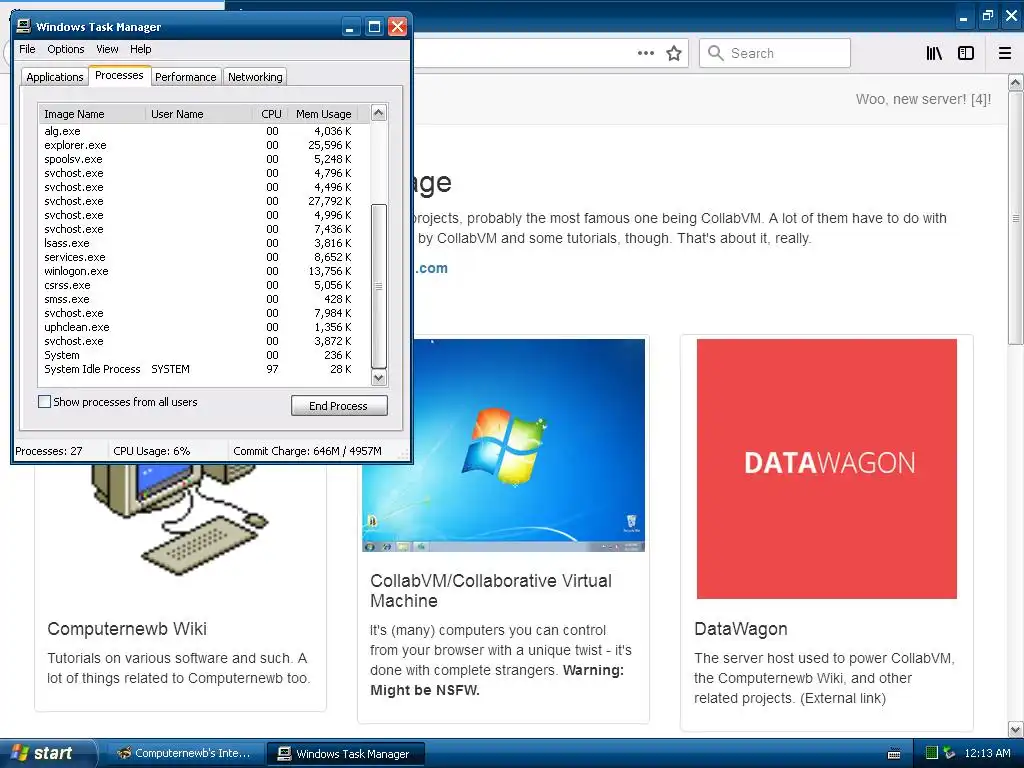Sort by the Mem Usage column header
Viewport: 1024px width, 768px height.
click(x=324, y=114)
